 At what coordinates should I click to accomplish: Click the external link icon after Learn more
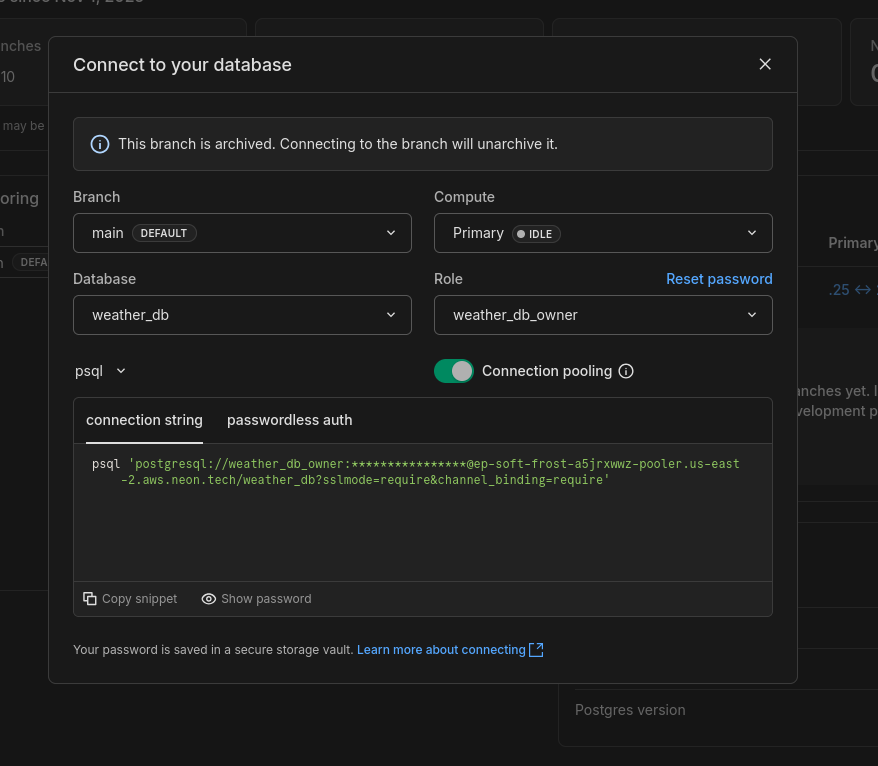[536, 650]
